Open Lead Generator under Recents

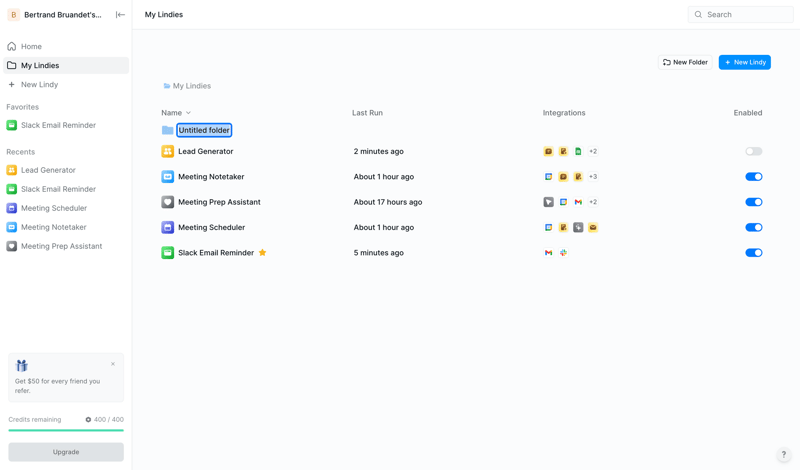click(x=66, y=170)
